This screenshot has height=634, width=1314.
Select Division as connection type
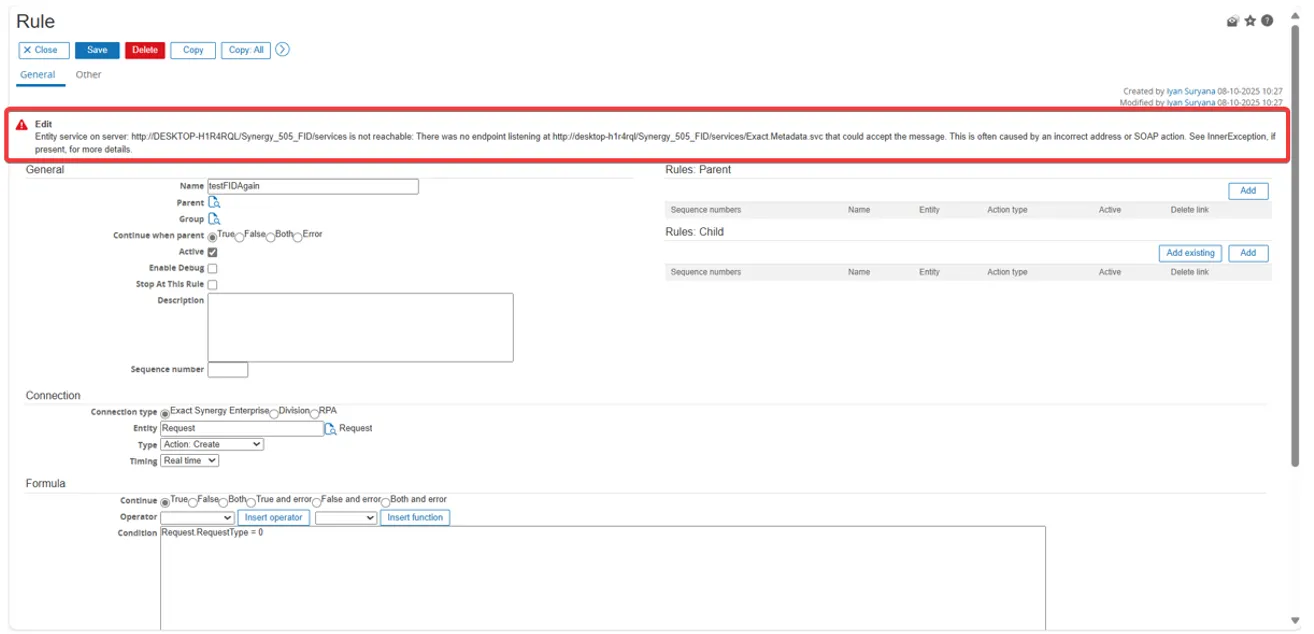pyautogui.click(x=274, y=413)
